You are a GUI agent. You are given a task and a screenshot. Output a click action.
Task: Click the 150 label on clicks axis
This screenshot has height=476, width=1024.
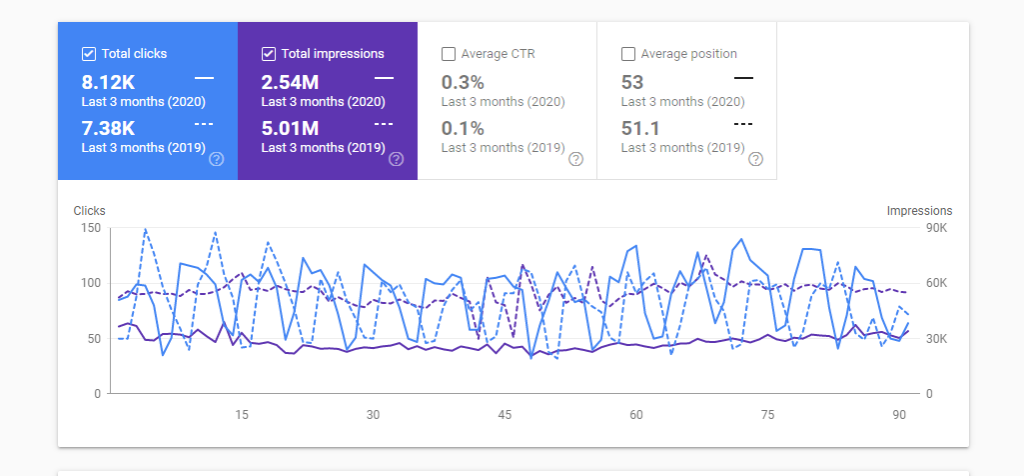(91, 228)
